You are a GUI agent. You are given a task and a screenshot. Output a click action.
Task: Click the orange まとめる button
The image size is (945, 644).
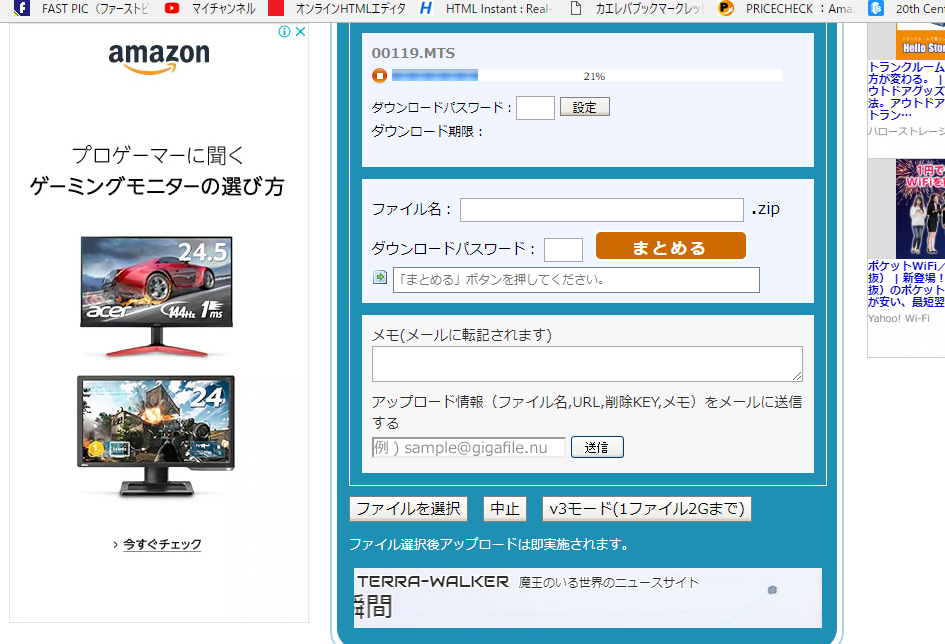pos(671,246)
